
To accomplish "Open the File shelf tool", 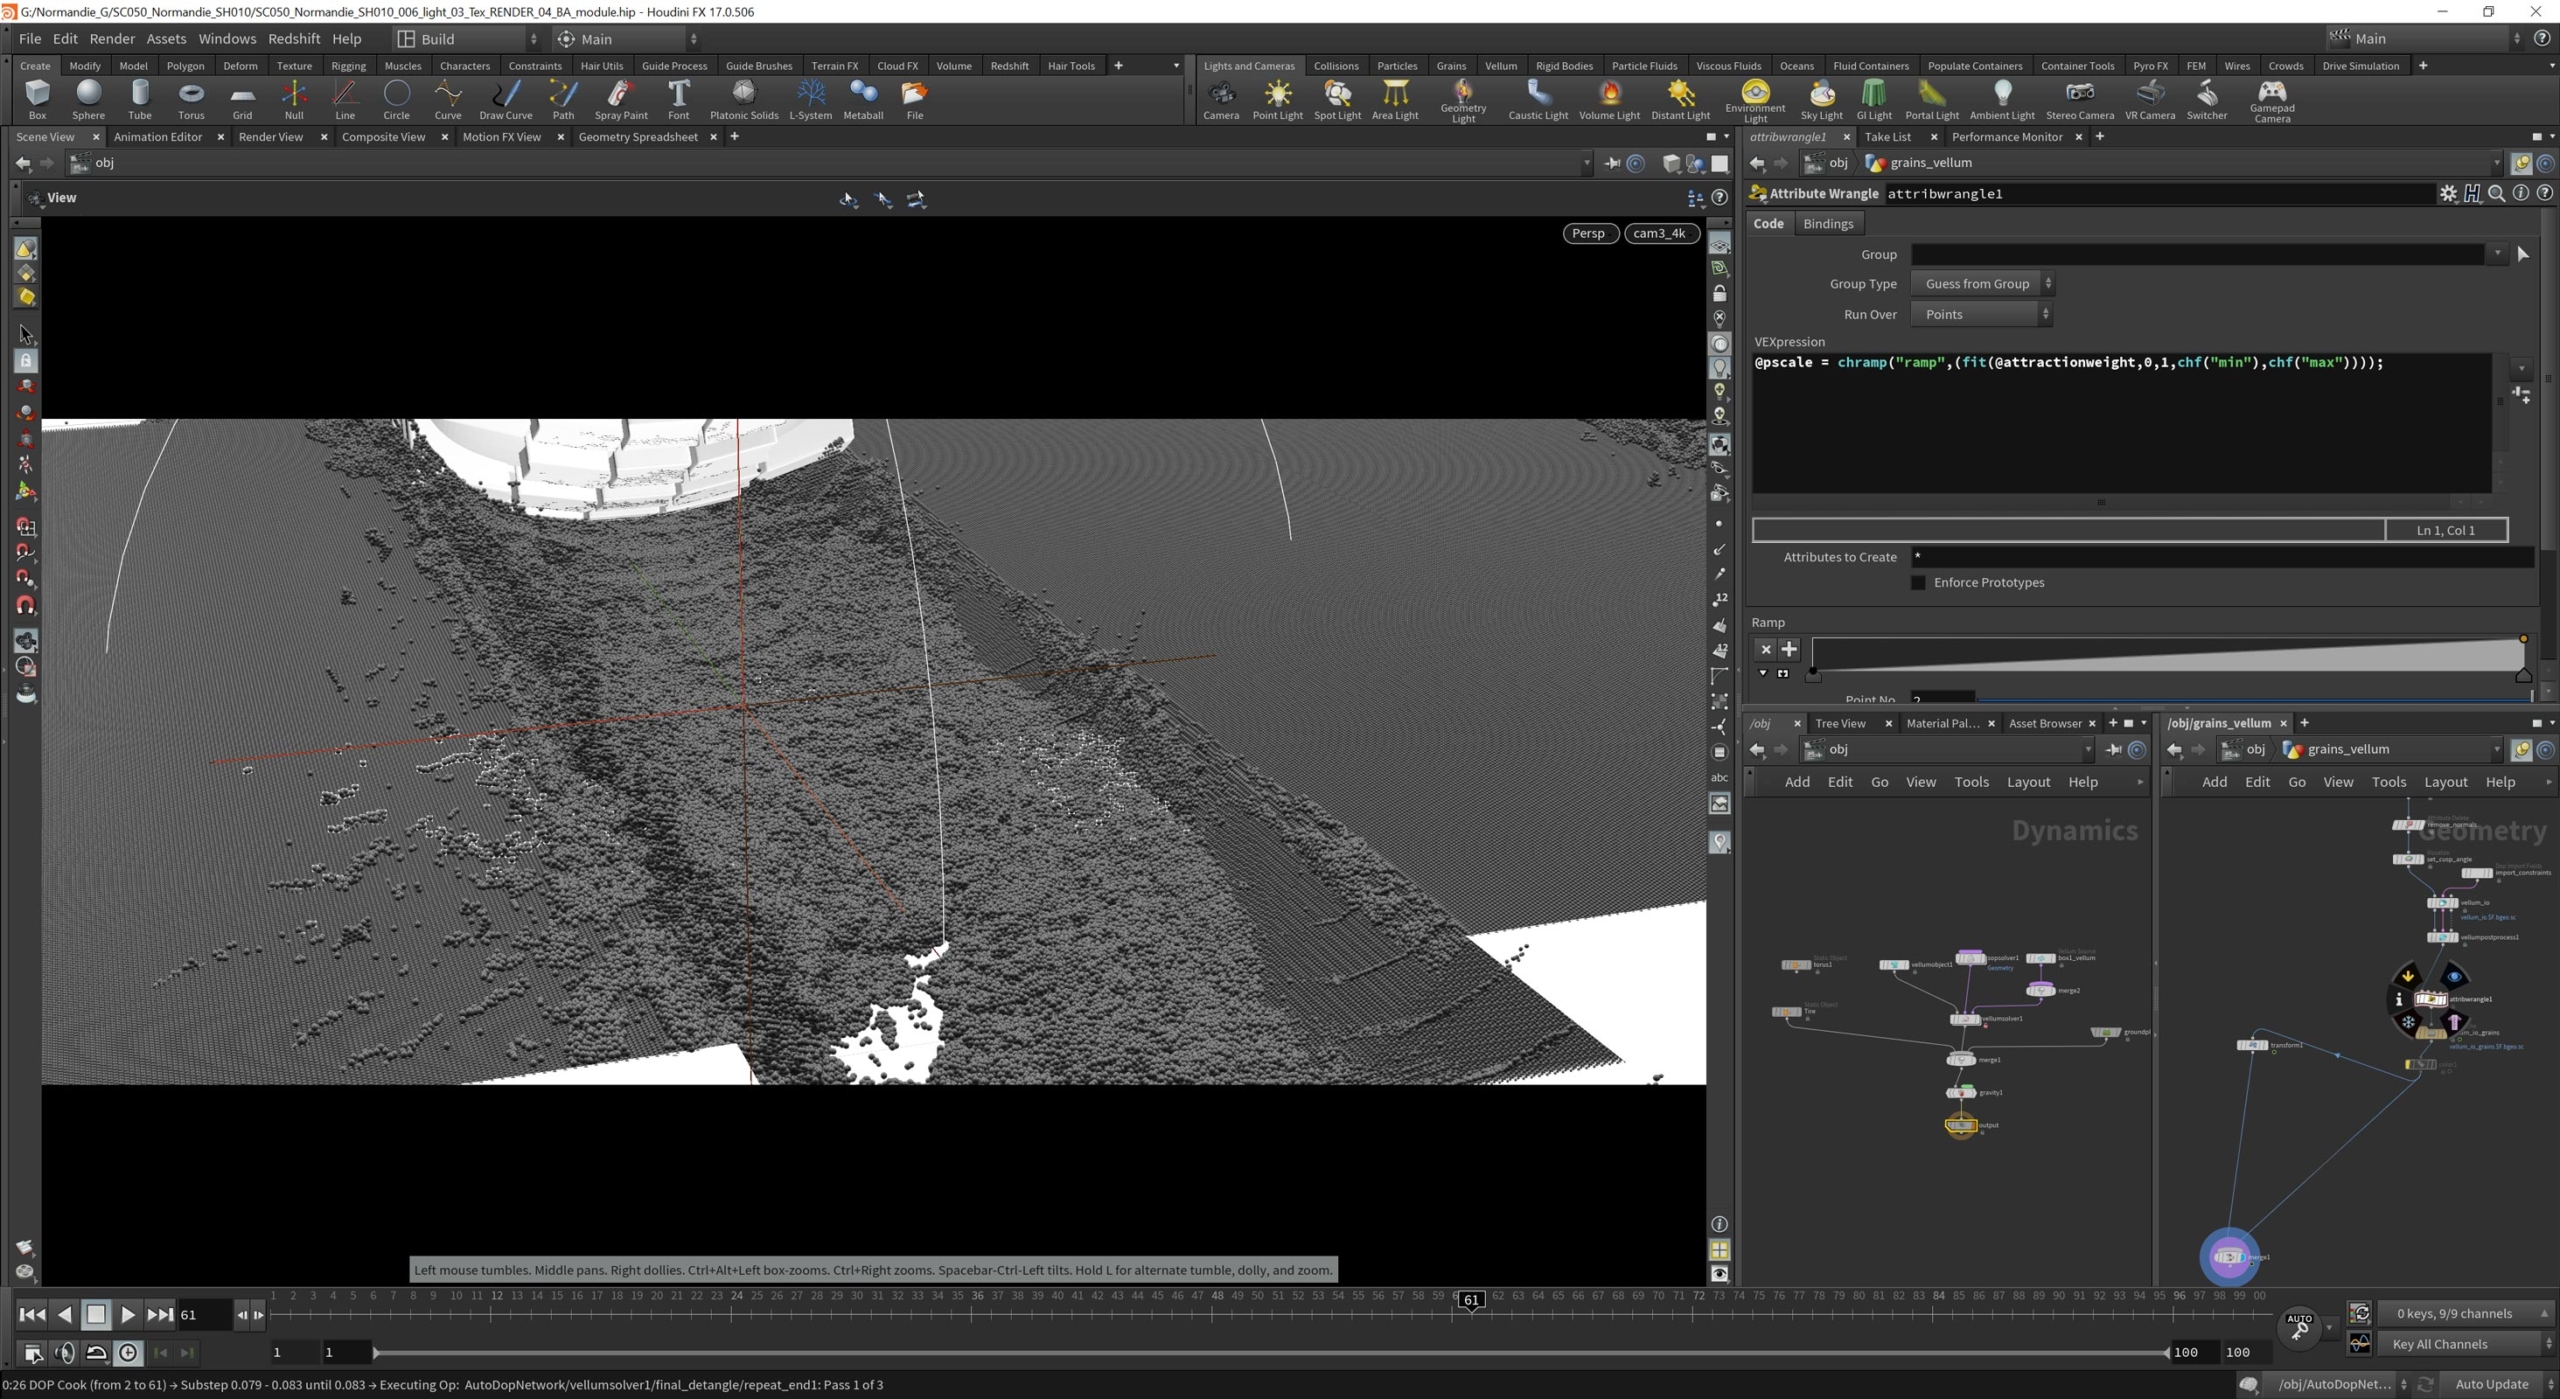I will 914,100.
